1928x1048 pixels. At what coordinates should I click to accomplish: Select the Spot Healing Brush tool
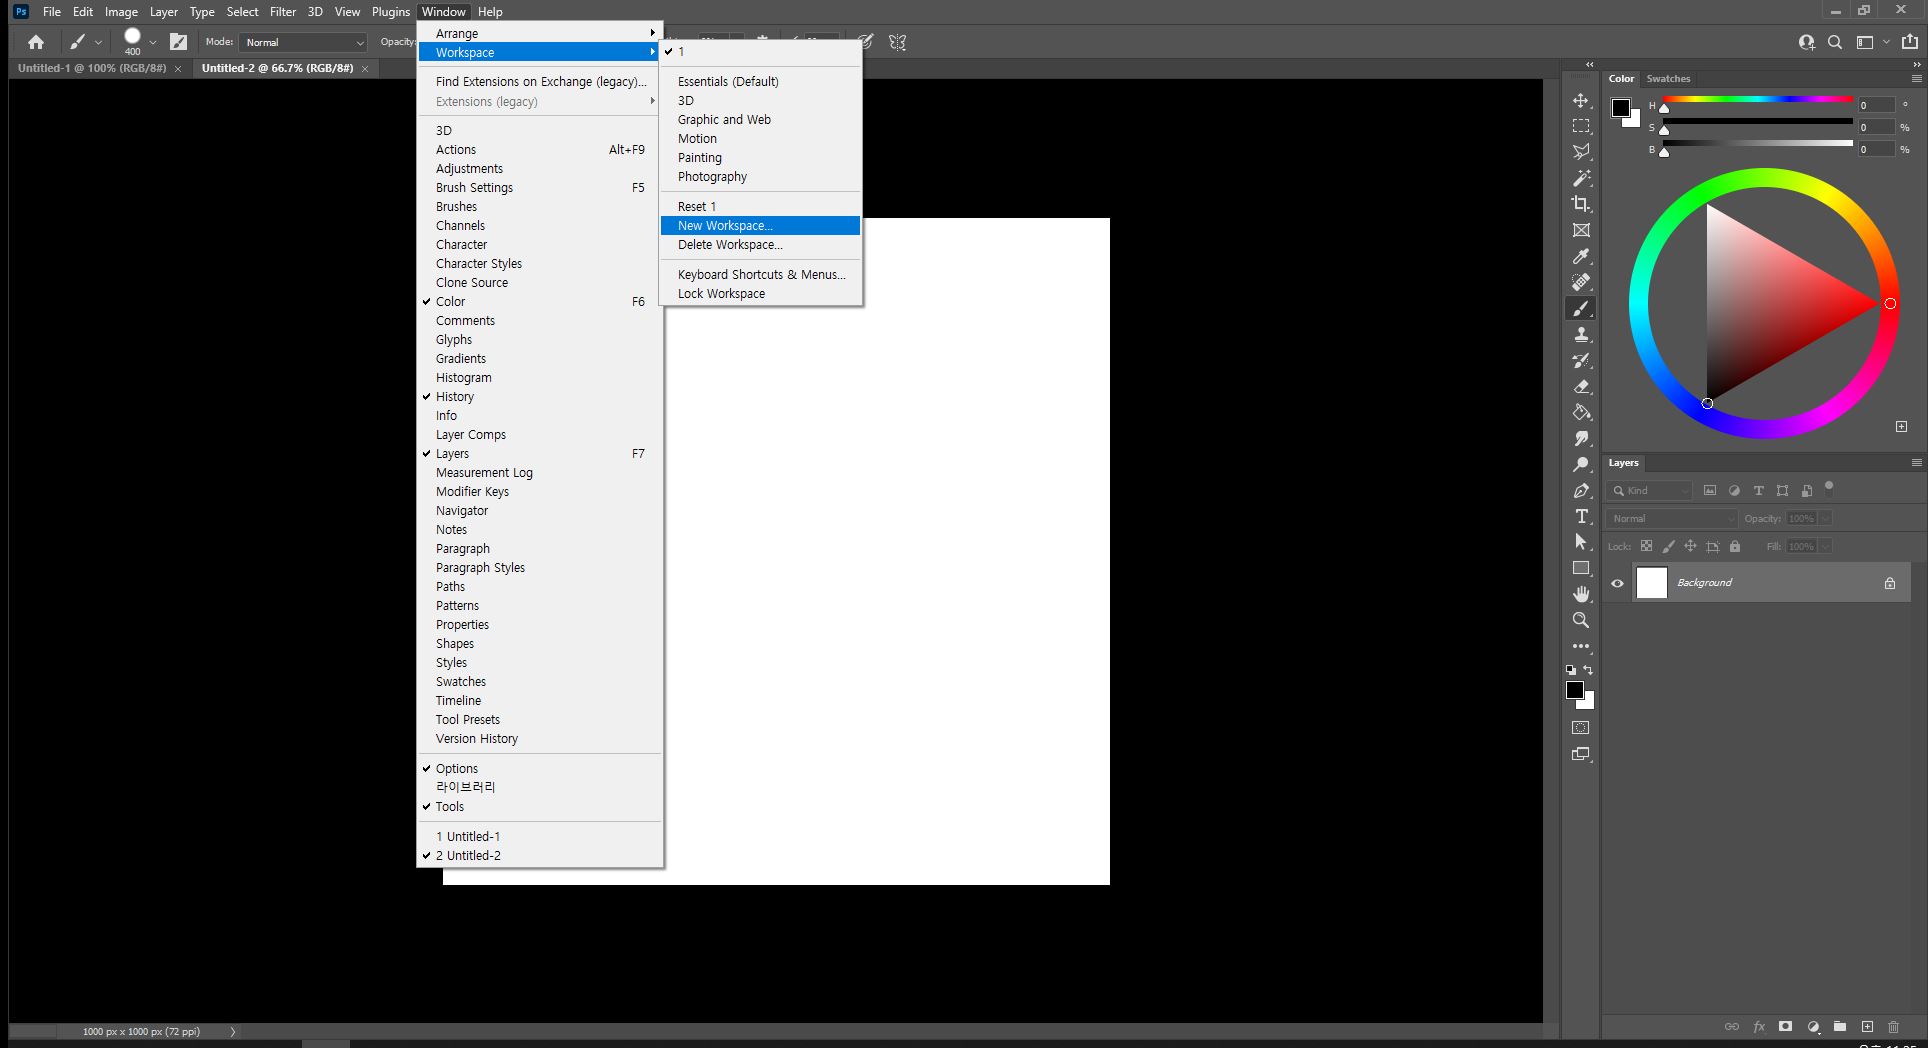coord(1581,282)
